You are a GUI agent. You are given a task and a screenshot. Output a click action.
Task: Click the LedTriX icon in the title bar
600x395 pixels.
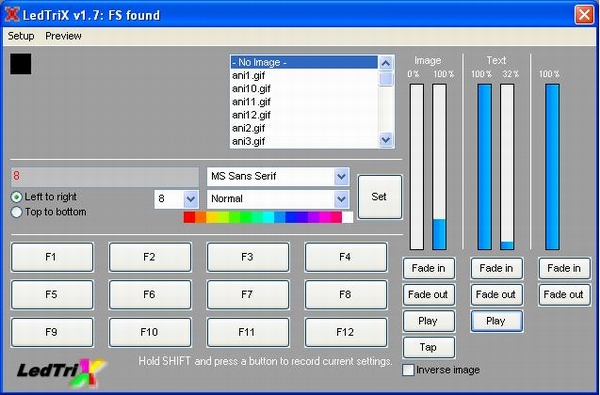pyautogui.click(x=12, y=15)
